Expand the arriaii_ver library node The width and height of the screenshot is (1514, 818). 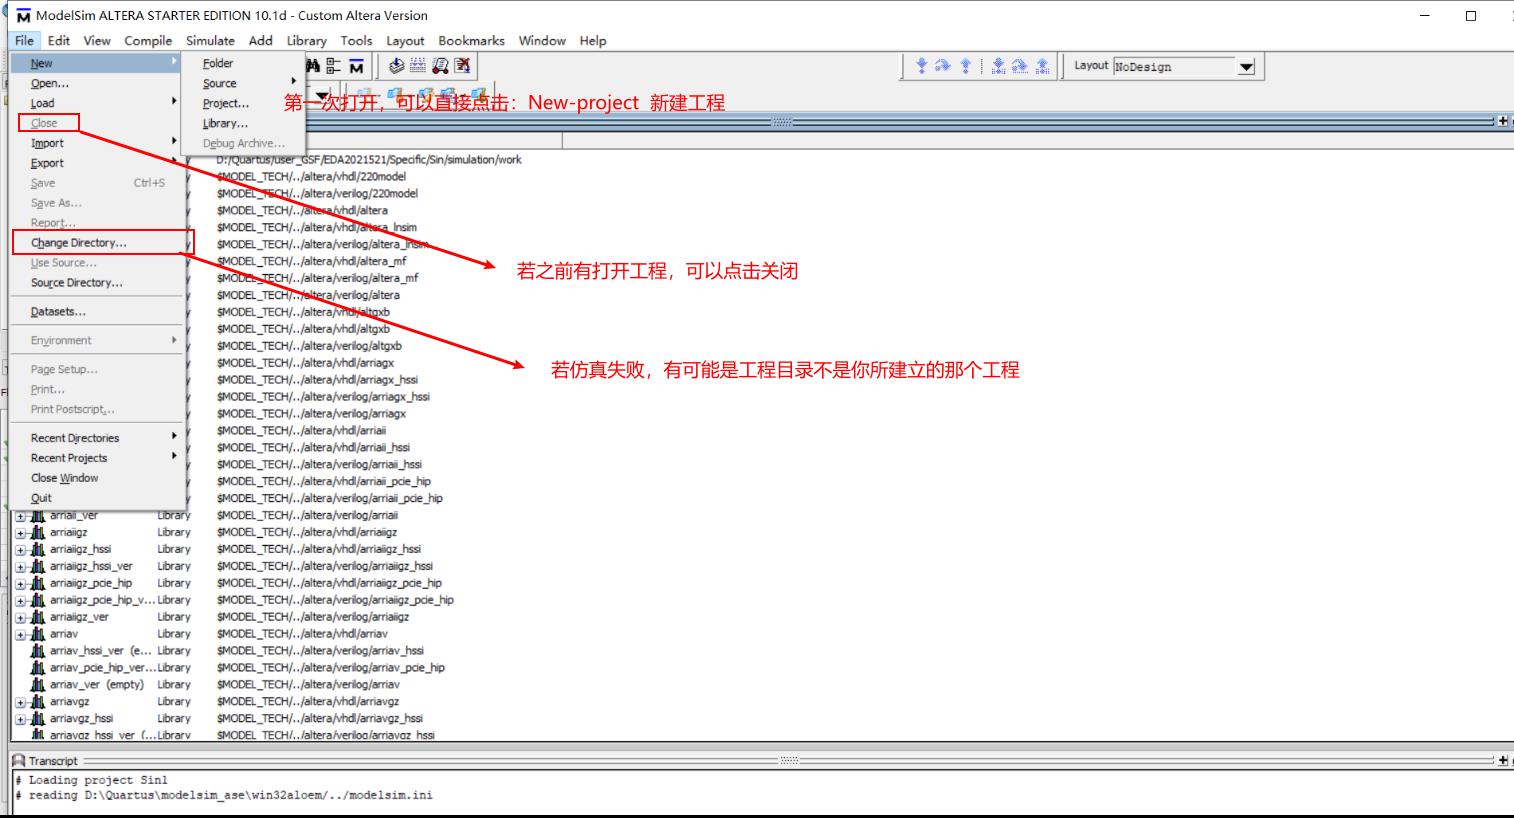pyautogui.click(x=20, y=516)
